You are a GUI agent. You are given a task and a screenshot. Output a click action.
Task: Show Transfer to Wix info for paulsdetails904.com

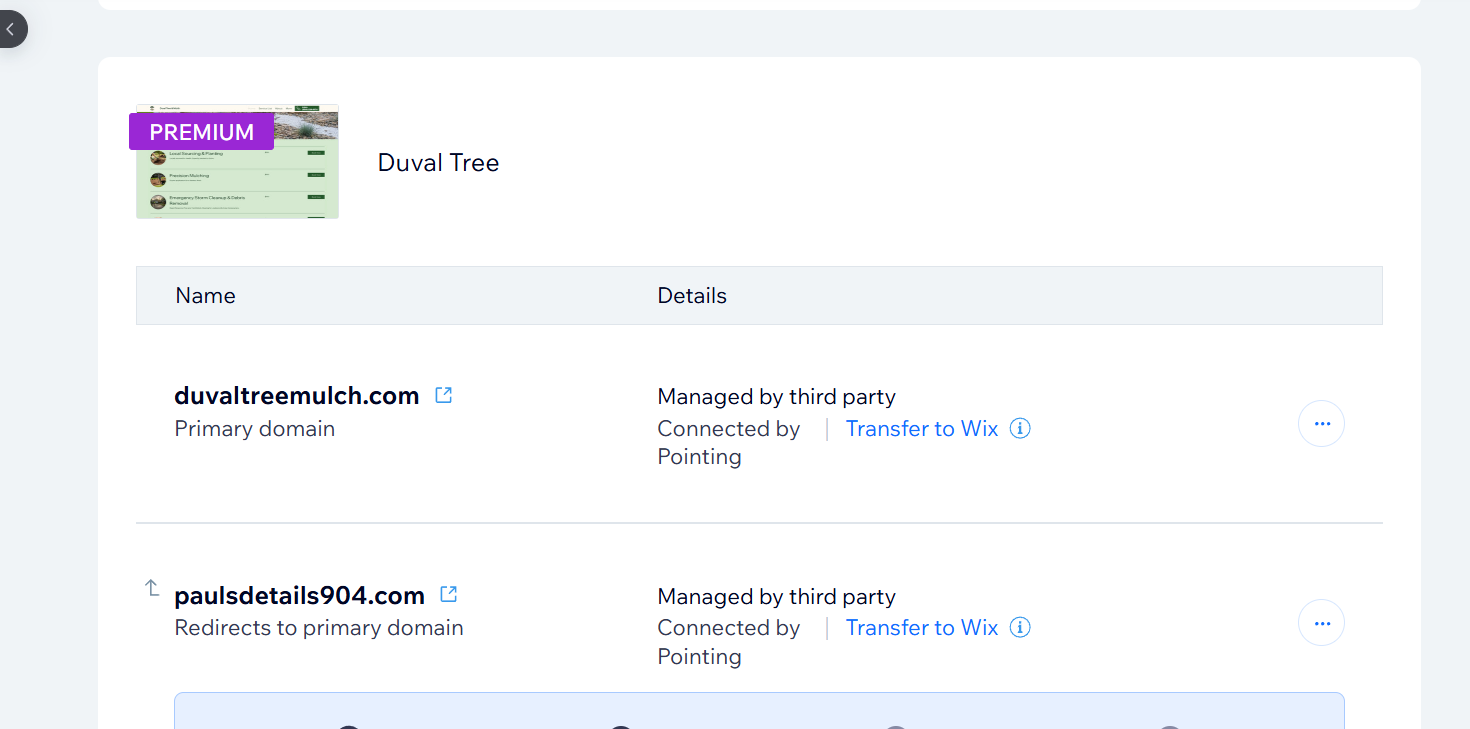point(1020,627)
